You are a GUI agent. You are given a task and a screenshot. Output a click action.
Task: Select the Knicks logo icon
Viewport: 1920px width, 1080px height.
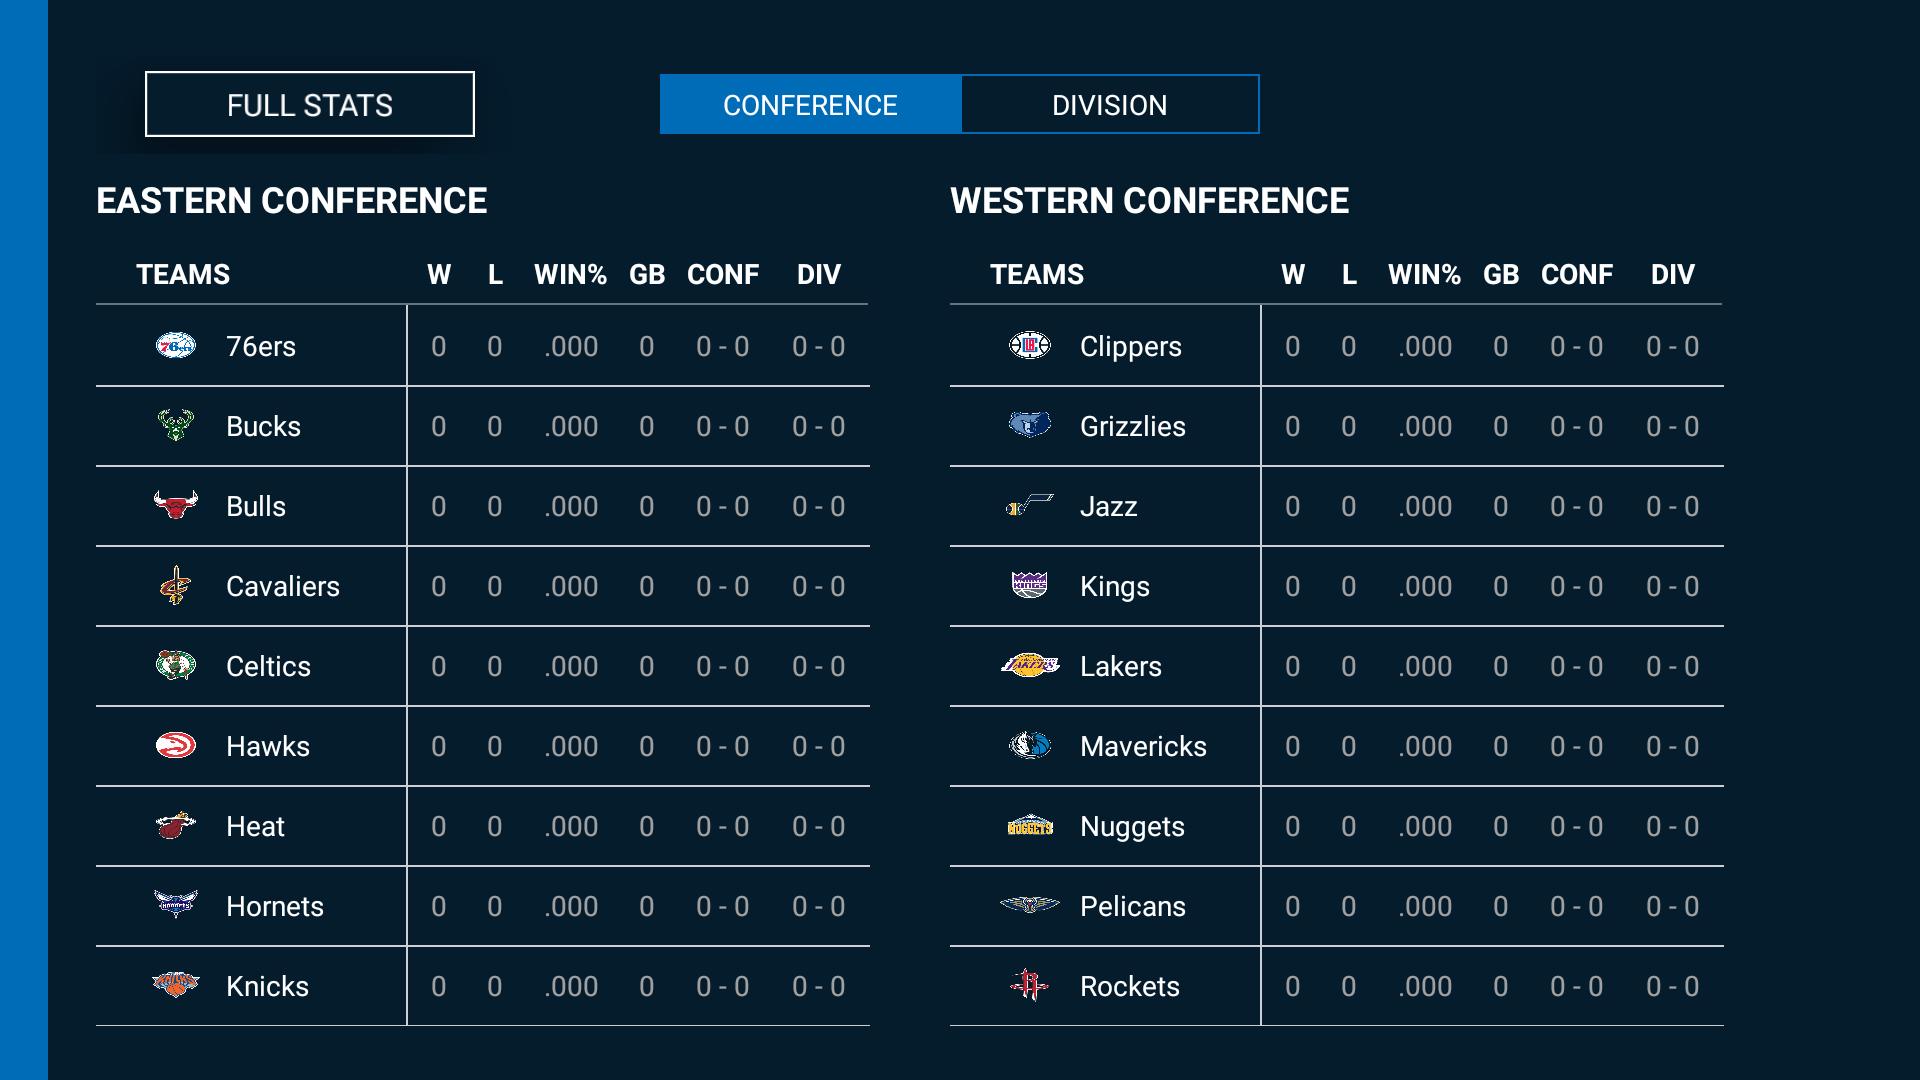(176, 985)
